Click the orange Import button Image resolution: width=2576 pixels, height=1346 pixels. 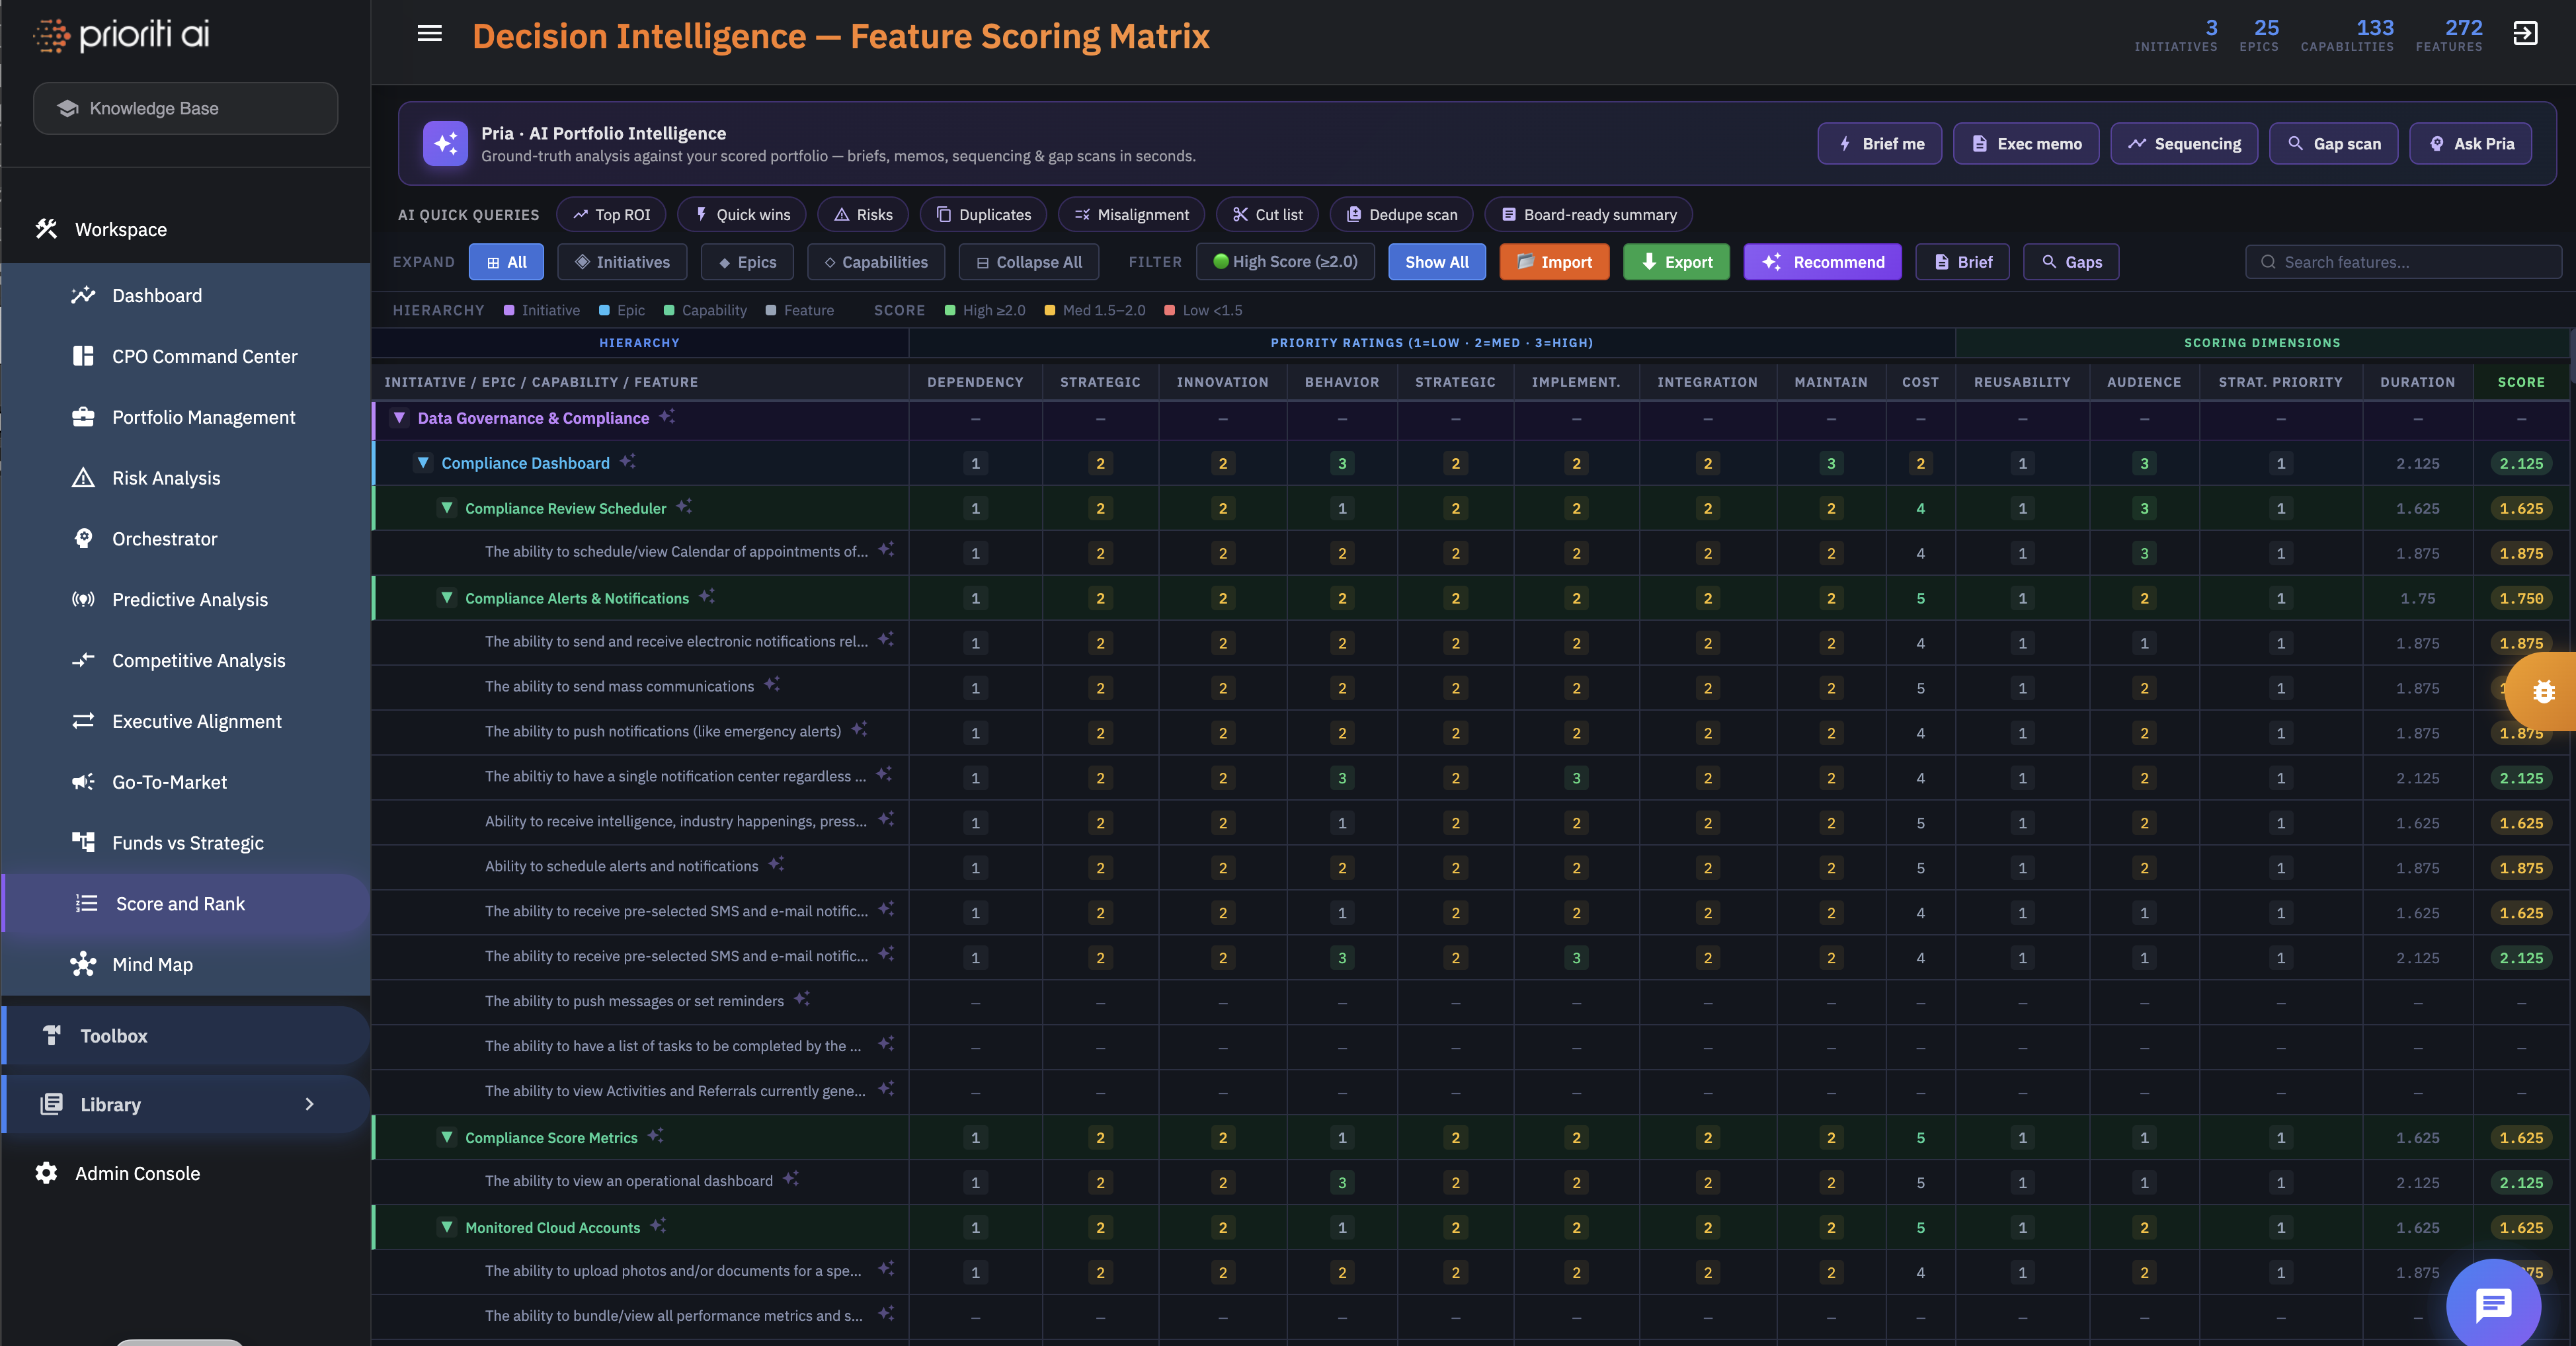point(1554,261)
